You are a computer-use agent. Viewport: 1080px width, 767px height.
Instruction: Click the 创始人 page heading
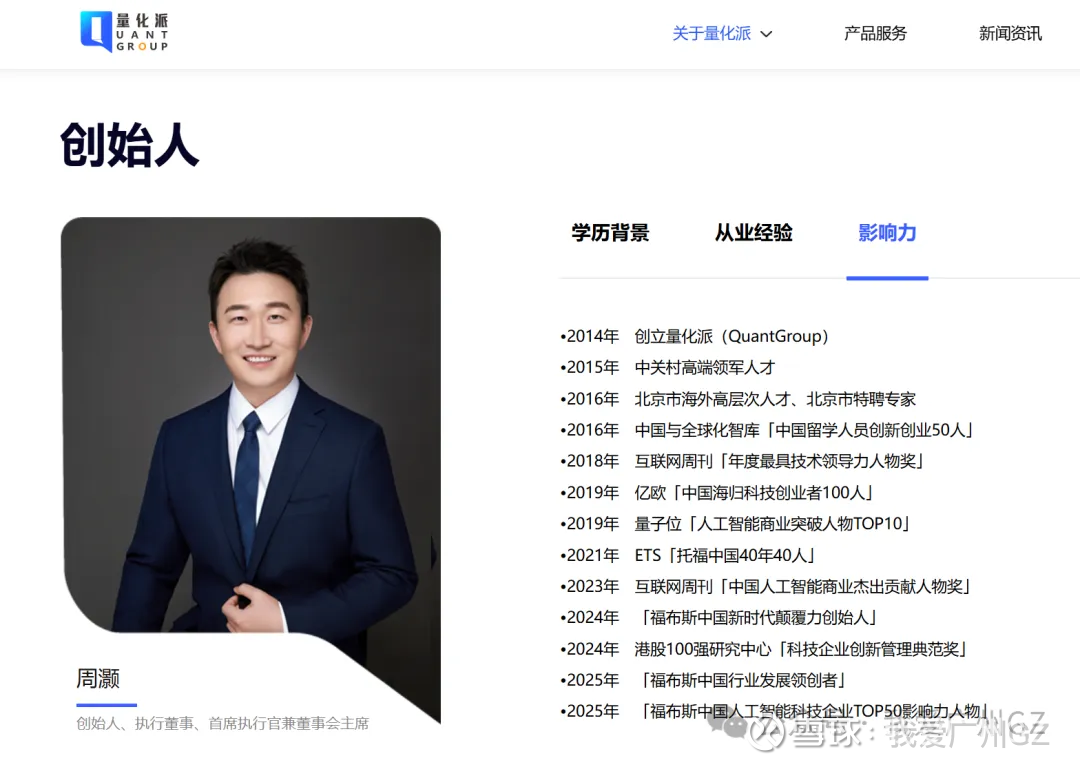pyautogui.click(x=129, y=145)
